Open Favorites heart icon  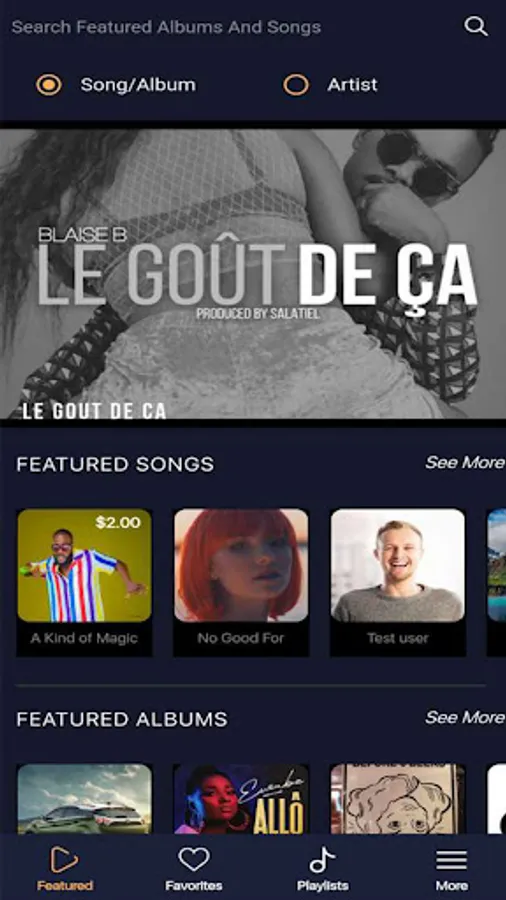(193, 860)
